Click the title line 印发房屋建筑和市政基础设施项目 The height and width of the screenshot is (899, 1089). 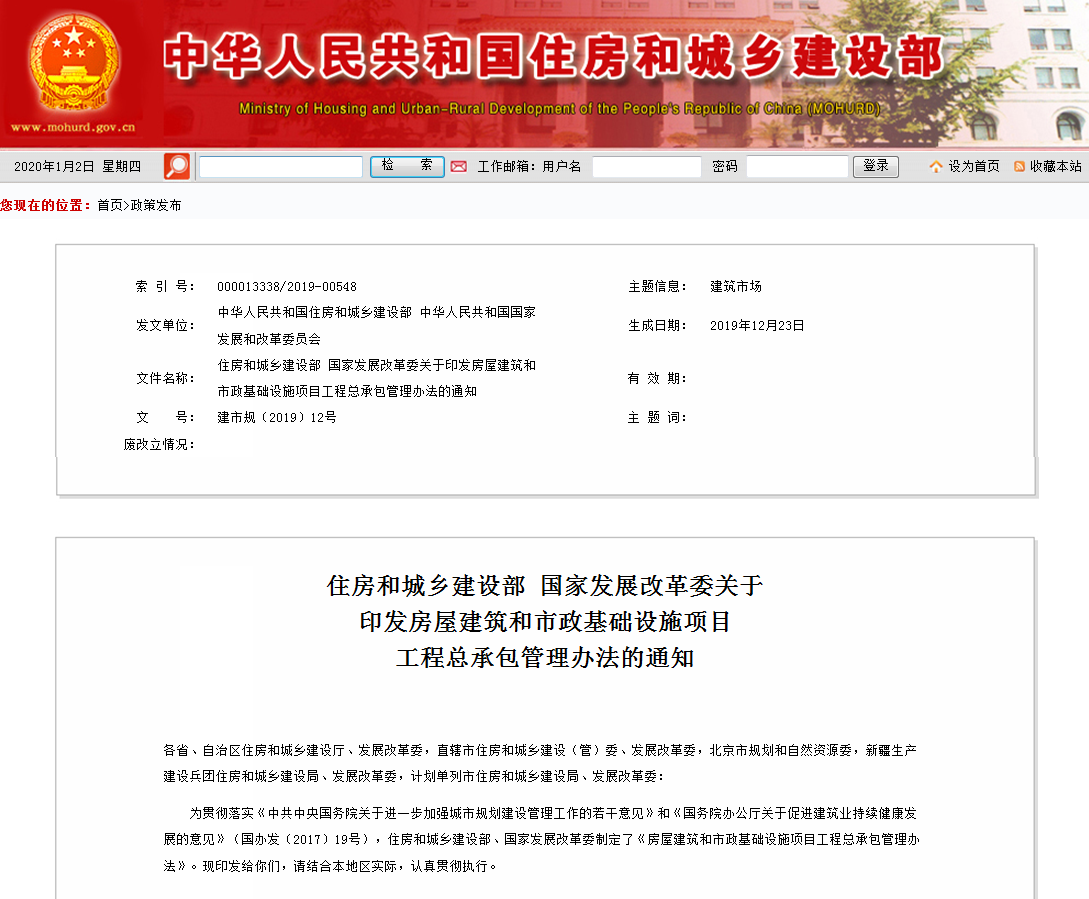[545, 621]
